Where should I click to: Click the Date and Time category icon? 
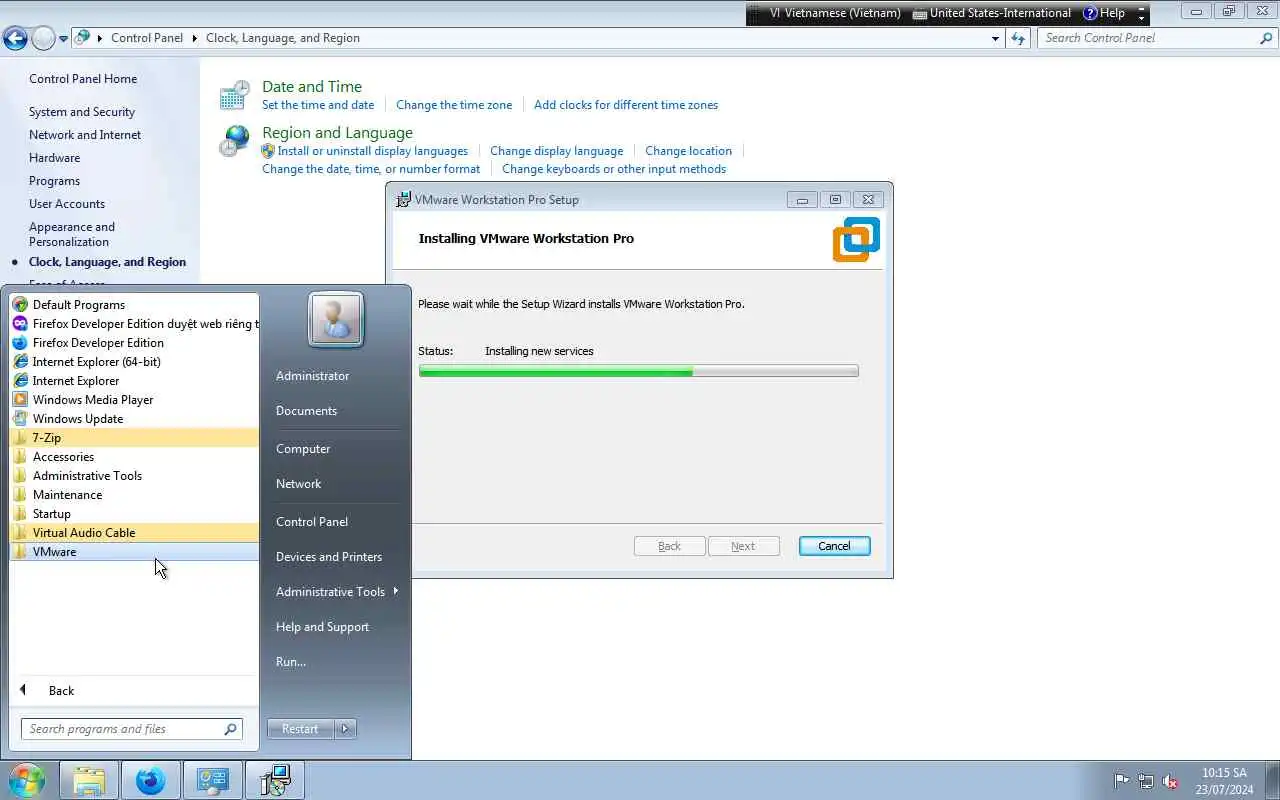235,95
